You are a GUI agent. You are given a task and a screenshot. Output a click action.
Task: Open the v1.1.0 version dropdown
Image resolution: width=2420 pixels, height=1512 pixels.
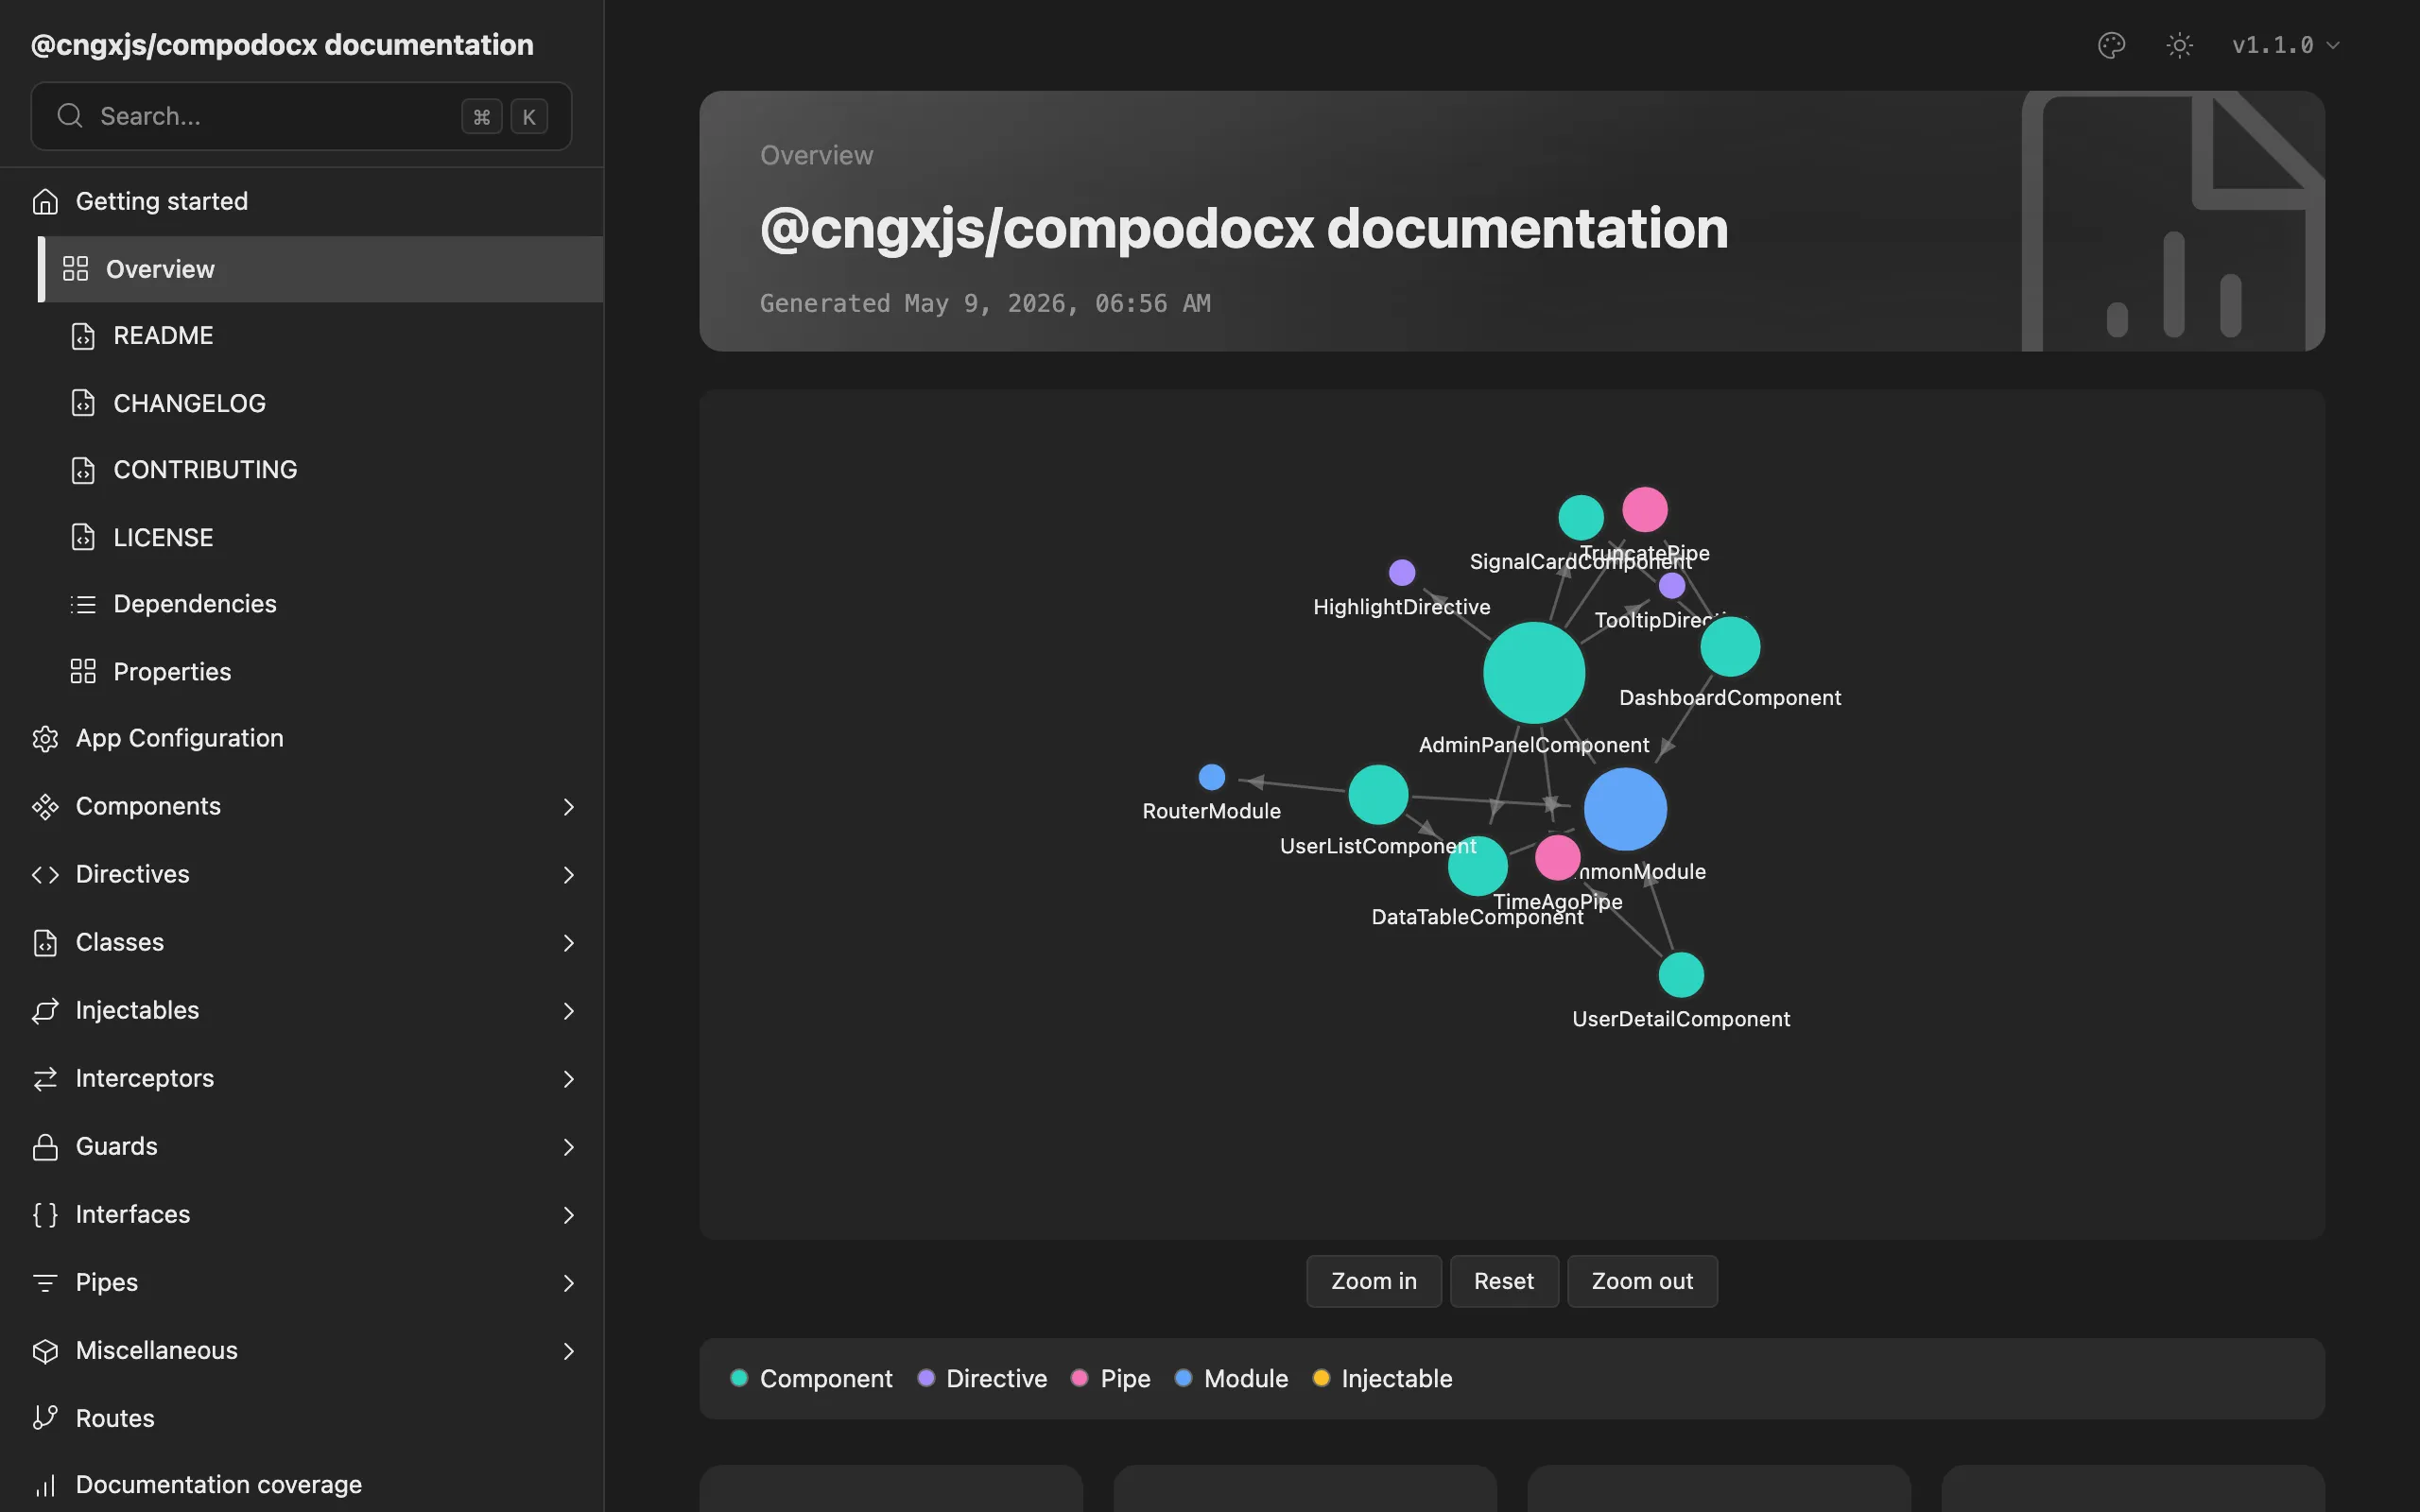pos(2285,45)
